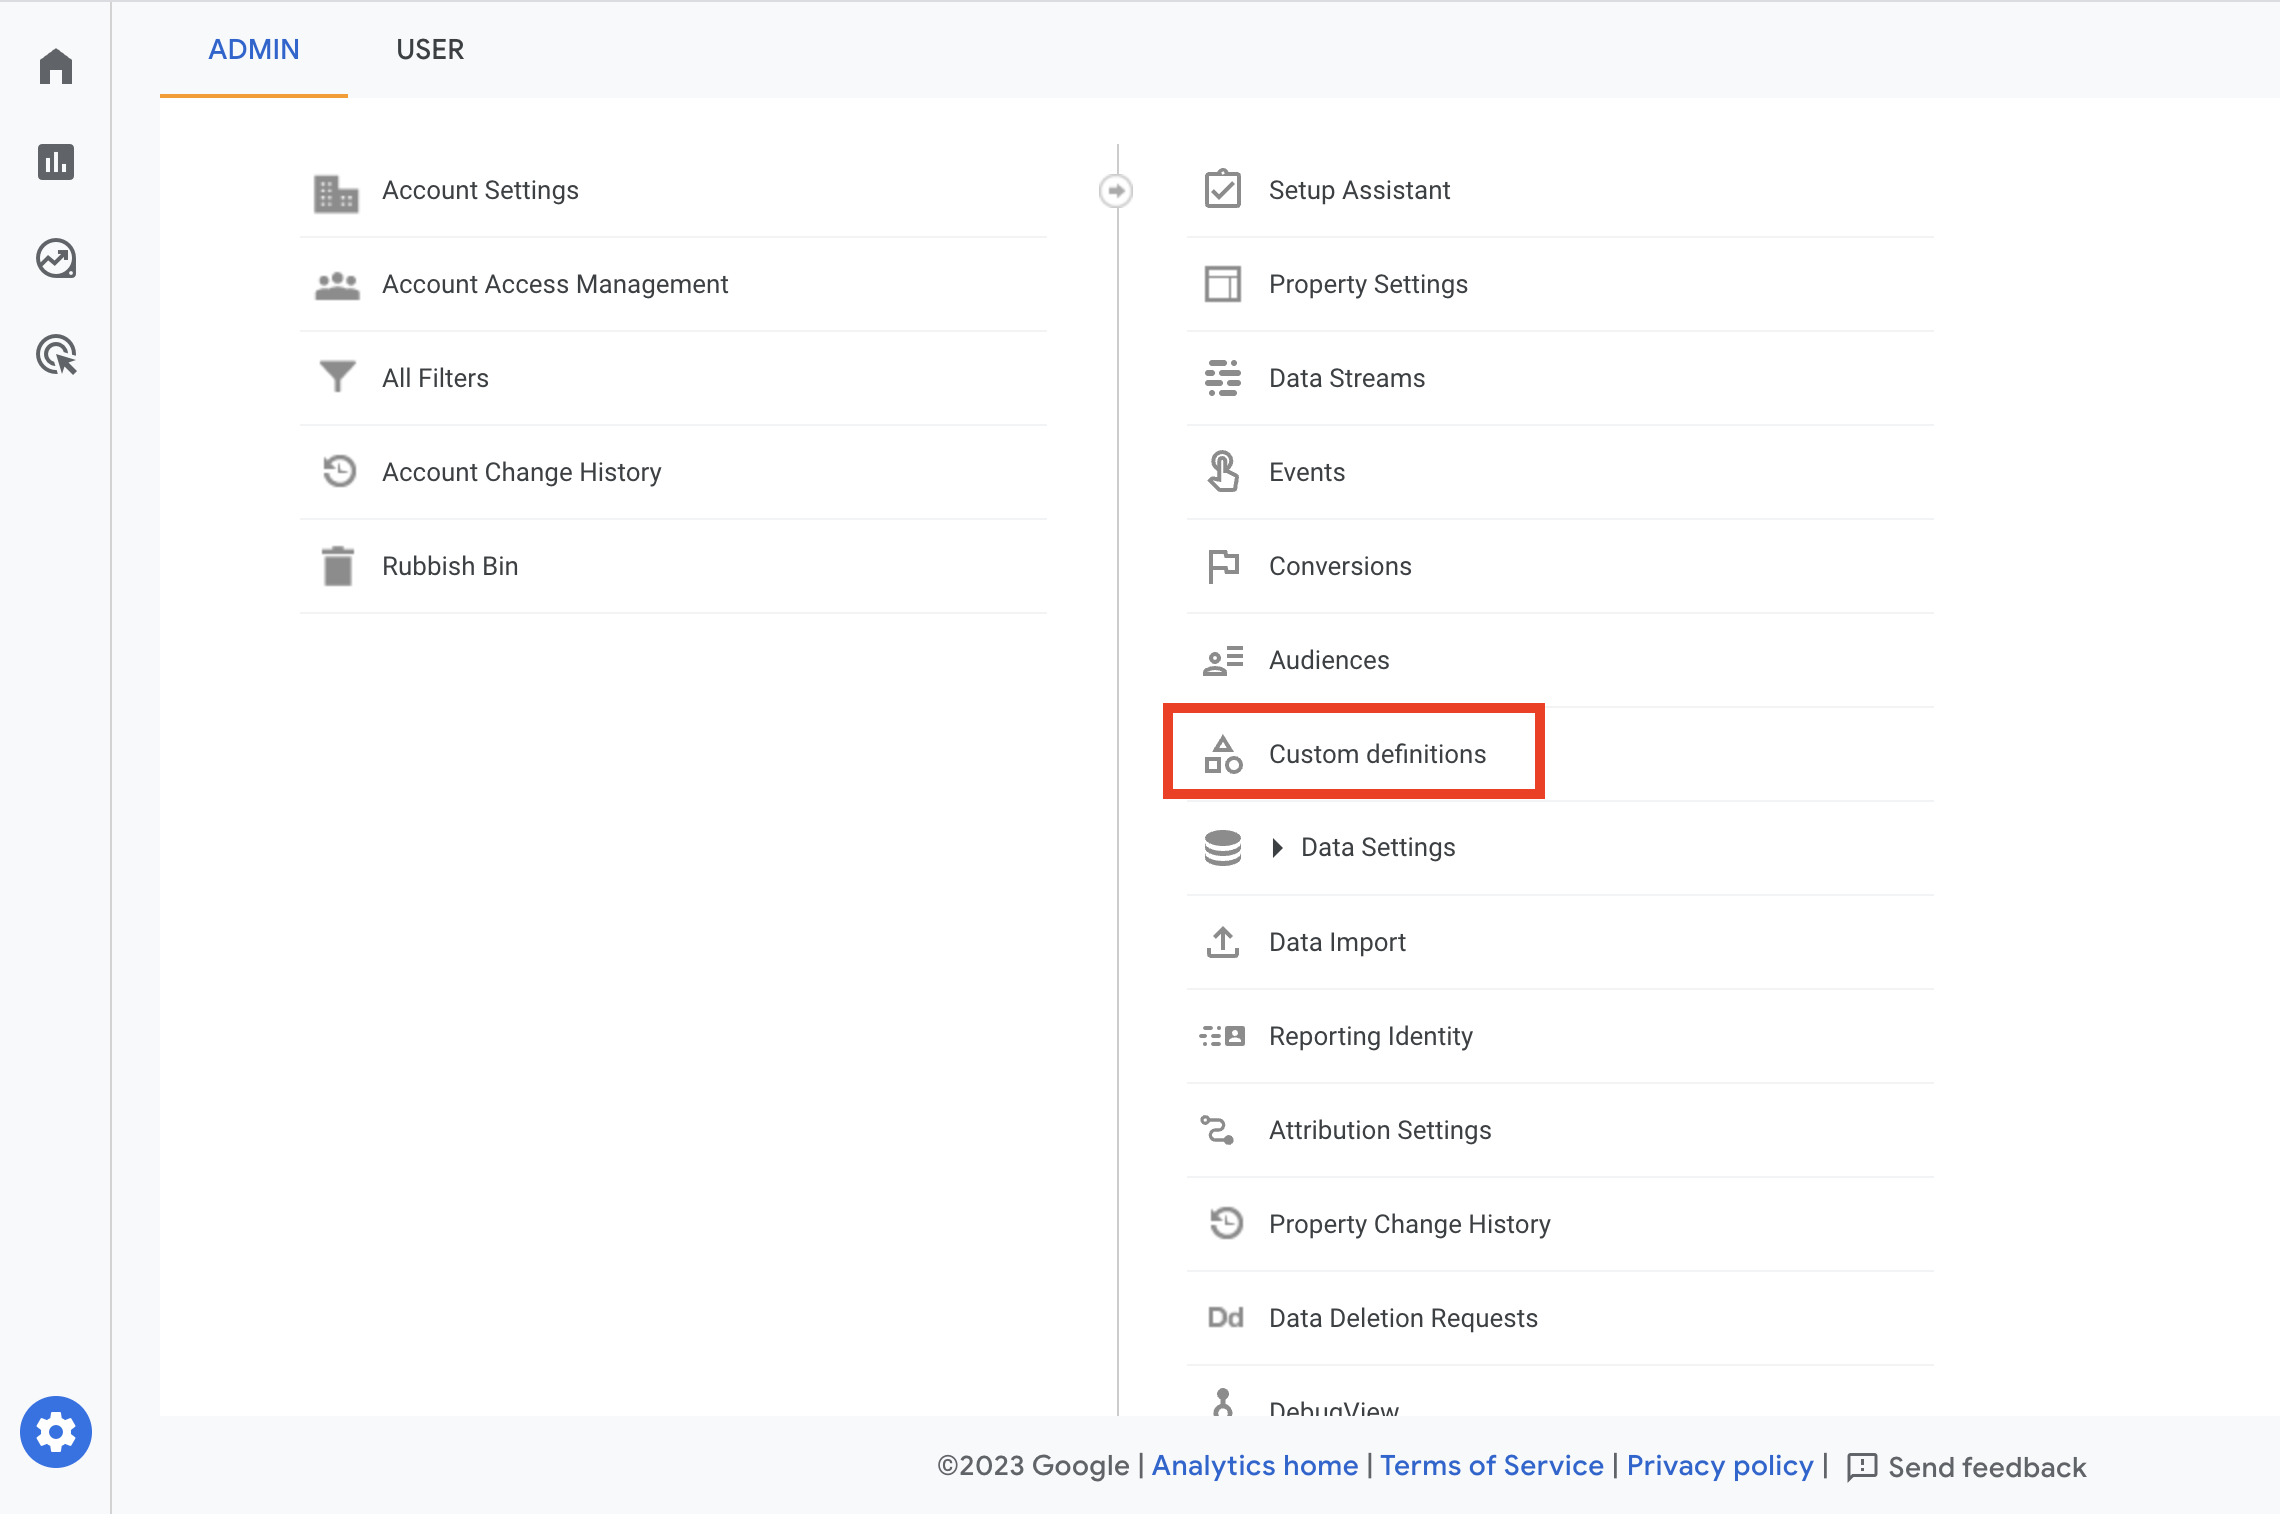Click the Account Change History clock icon
This screenshot has height=1514, width=2280.
(339, 471)
